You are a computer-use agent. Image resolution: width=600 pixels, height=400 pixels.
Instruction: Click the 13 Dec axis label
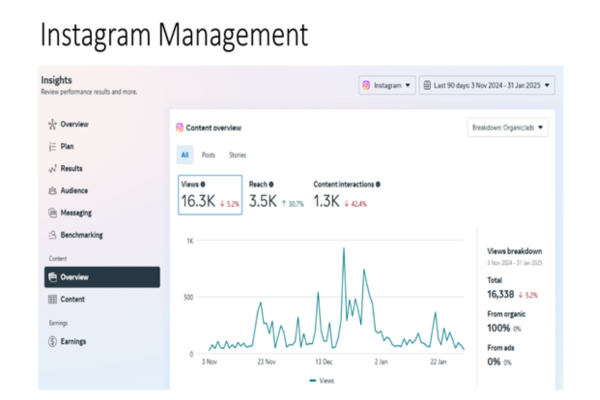click(x=324, y=362)
